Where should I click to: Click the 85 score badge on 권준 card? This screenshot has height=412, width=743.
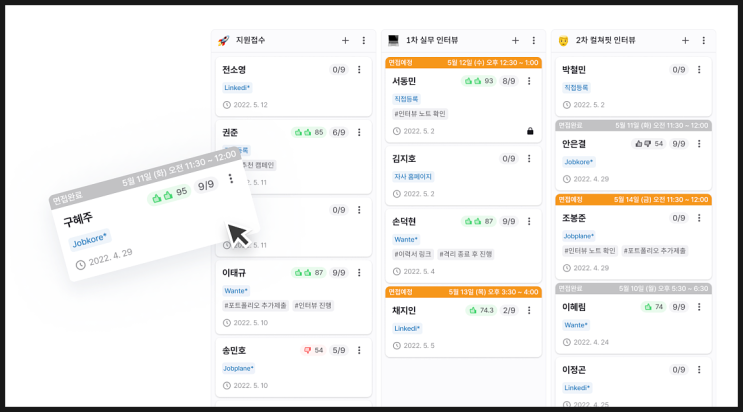tap(308, 132)
